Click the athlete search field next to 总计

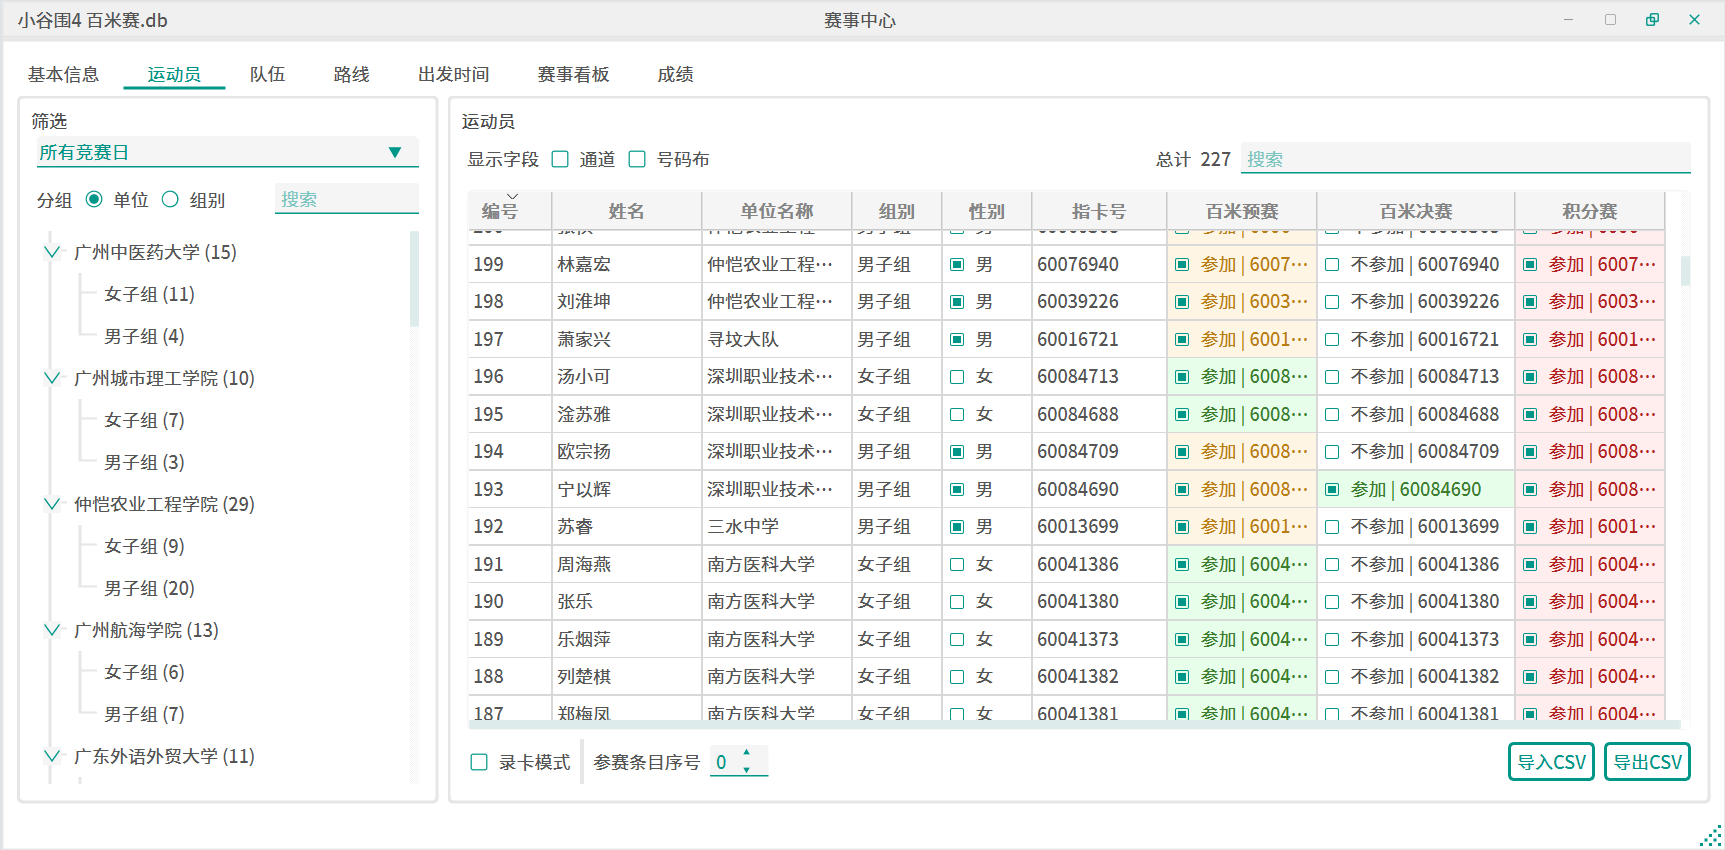[x=1465, y=159]
